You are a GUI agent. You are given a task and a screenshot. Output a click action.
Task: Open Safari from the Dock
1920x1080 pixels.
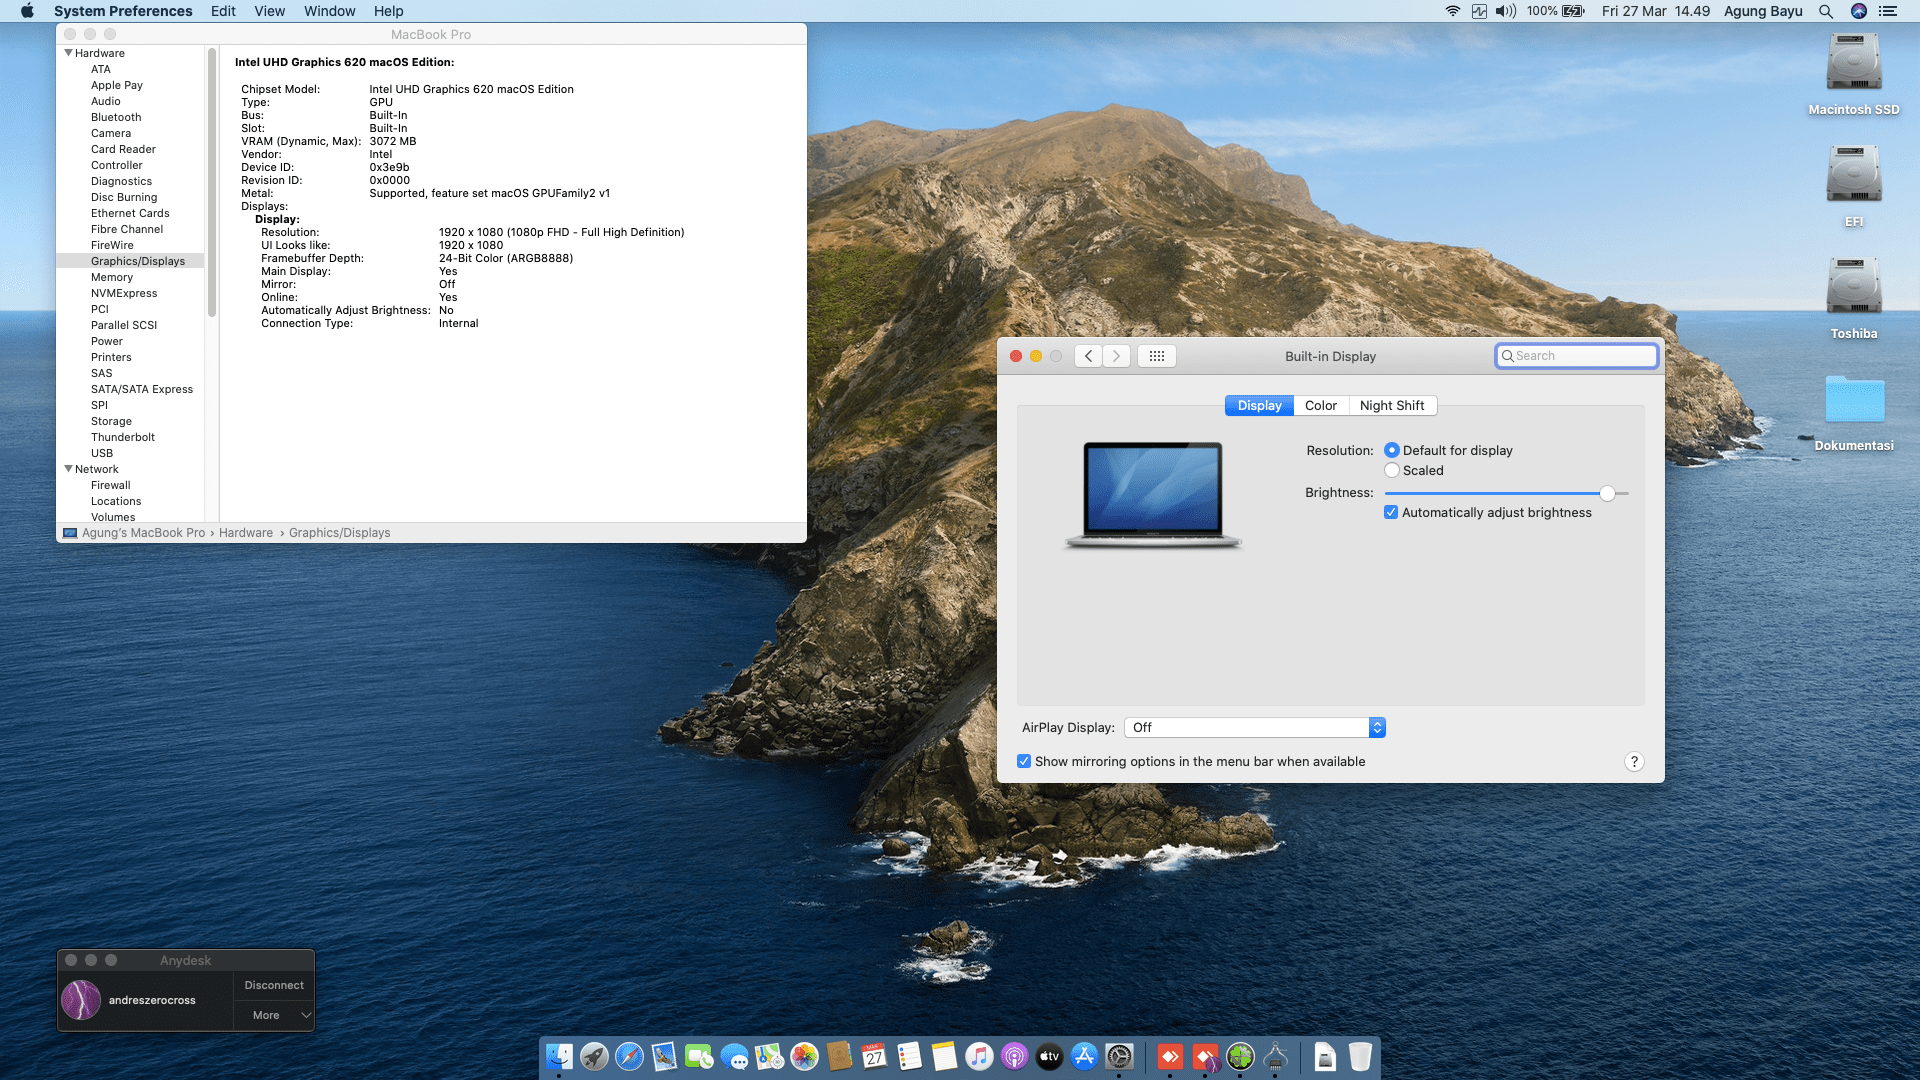coord(629,1056)
